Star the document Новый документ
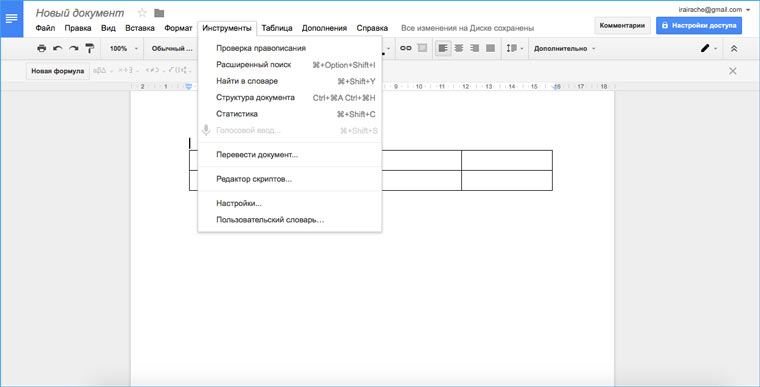The width and height of the screenshot is (760, 387). click(x=142, y=13)
